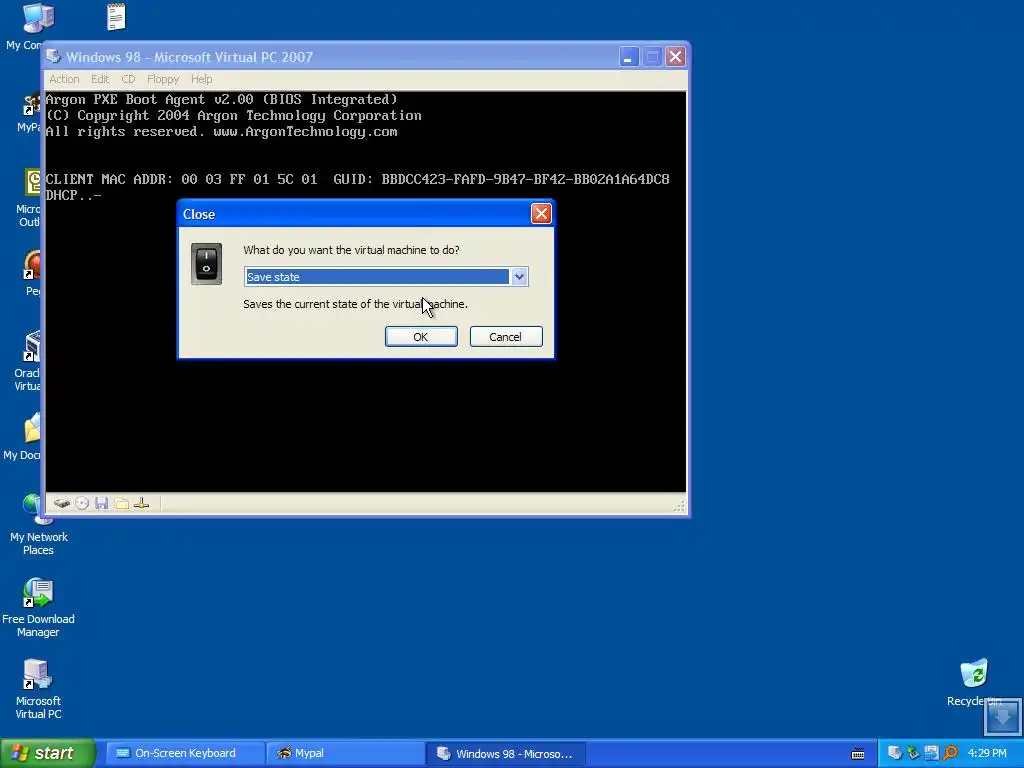The image size is (1024, 768).
Task: Click the Windows 98 - Microsoft Virtual PC taskbar button
Action: (x=505, y=753)
